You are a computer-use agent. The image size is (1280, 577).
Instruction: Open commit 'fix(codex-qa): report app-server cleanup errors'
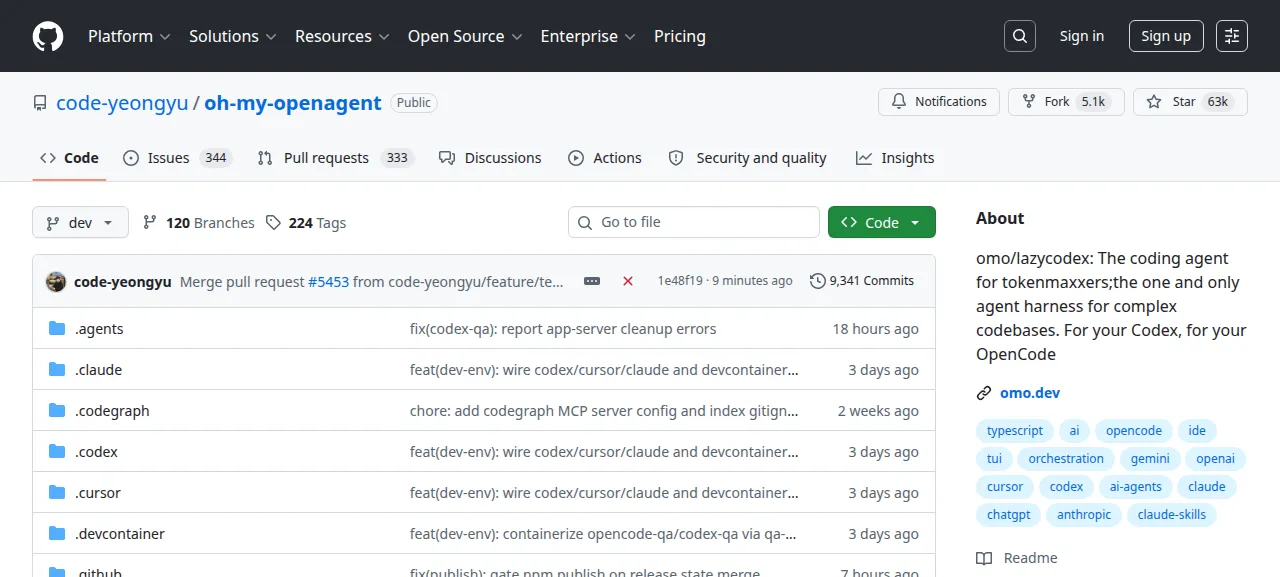(563, 329)
